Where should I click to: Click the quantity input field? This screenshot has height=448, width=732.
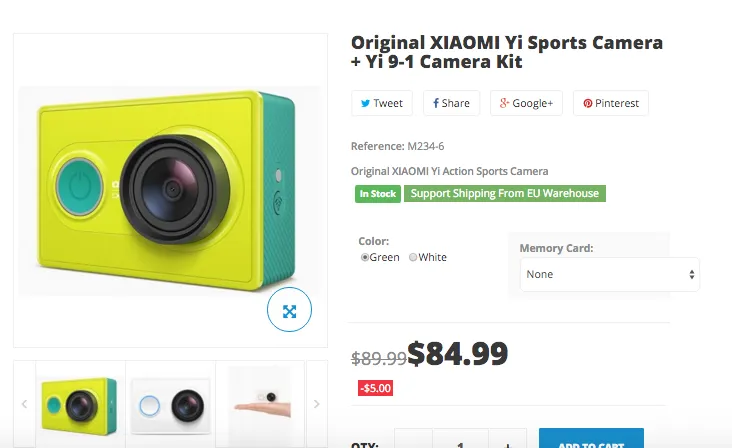[461, 443]
